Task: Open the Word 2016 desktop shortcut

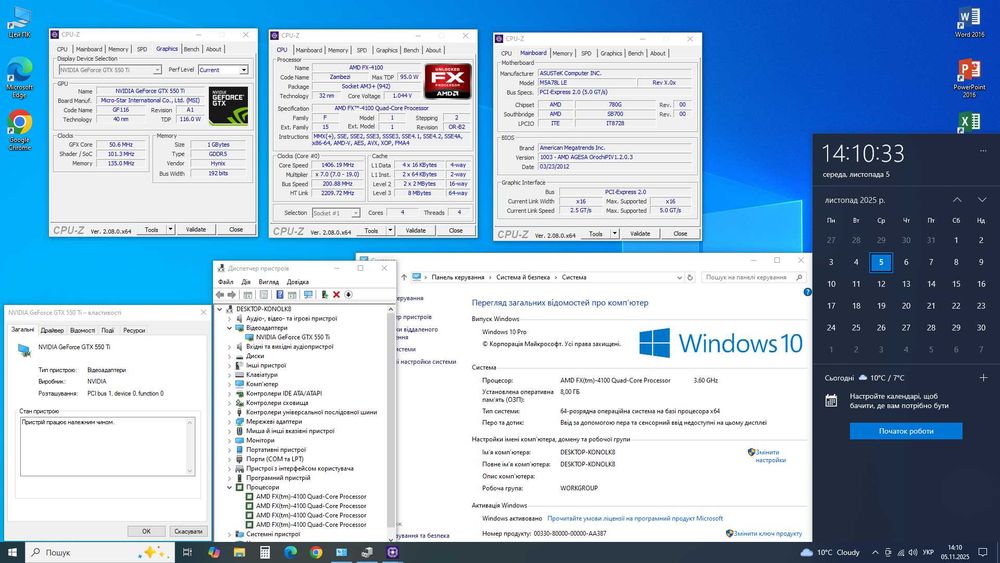Action: 969,22
